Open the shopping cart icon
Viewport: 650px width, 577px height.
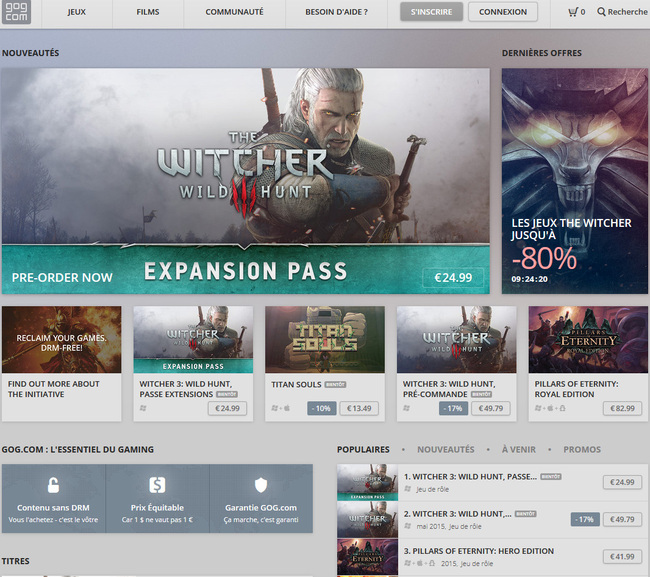click(x=572, y=12)
